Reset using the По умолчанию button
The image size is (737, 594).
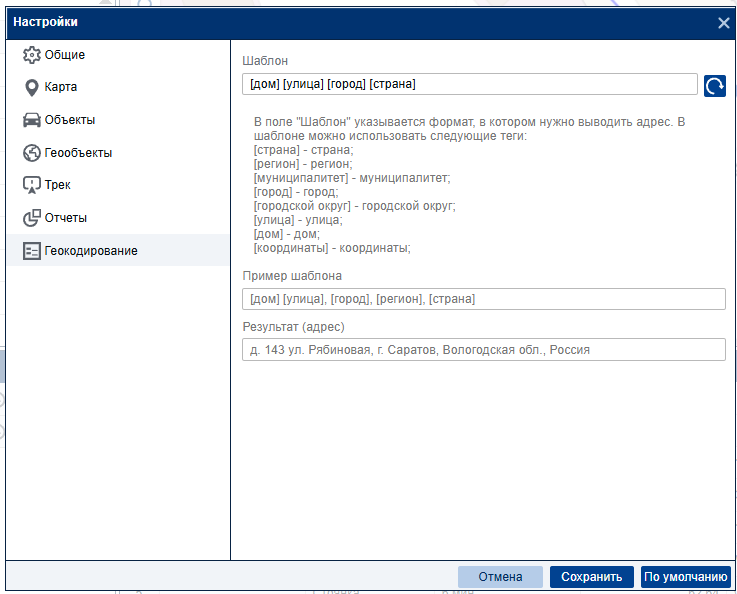coord(685,577)
